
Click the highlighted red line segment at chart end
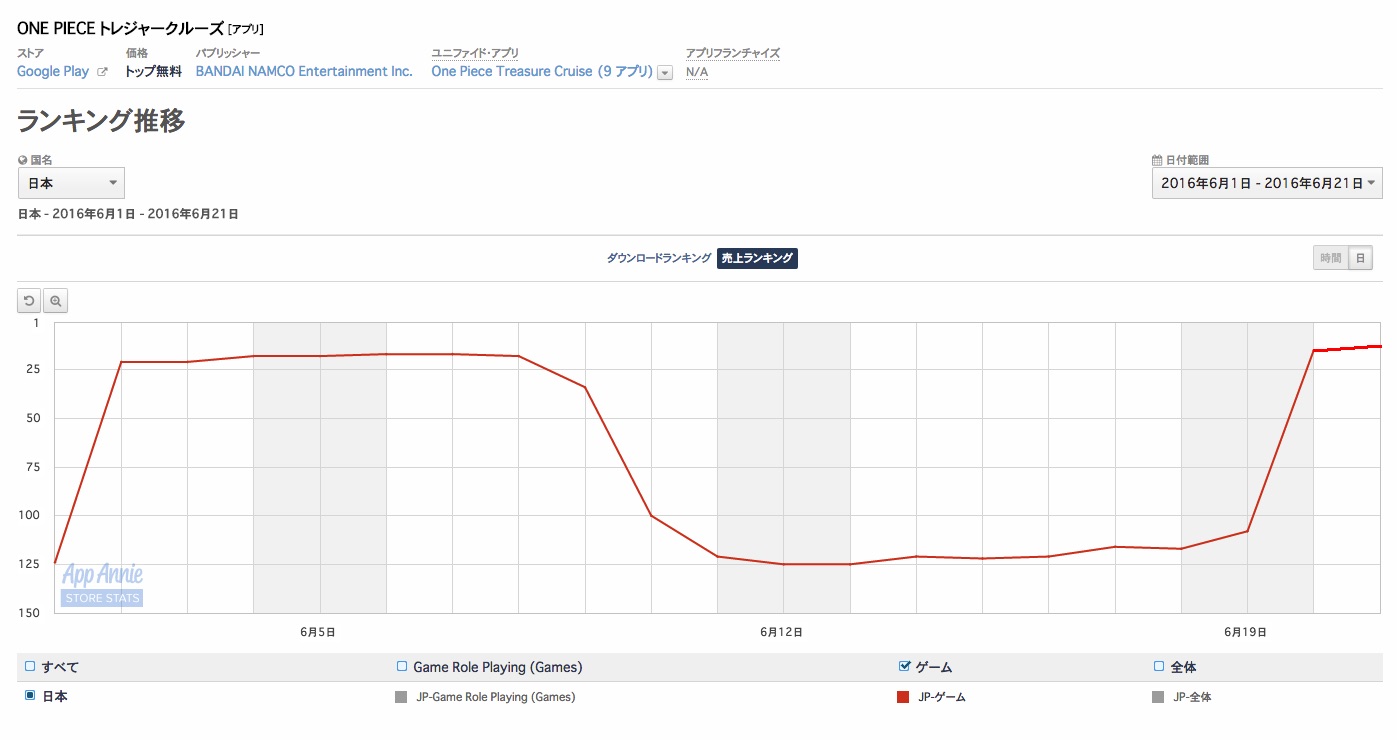1347,348
